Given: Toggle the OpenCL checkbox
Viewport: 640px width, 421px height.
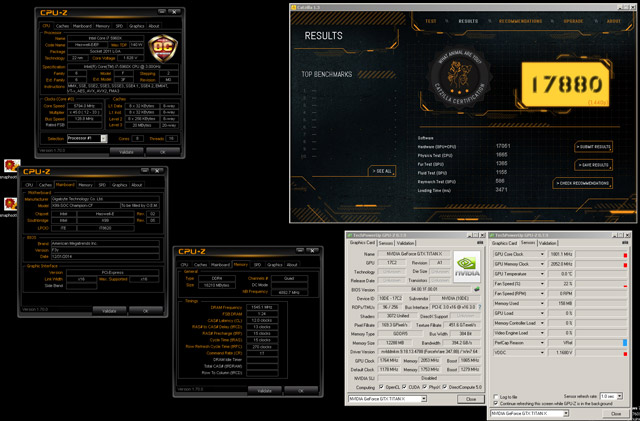Looking at the screenshot, I should pyautogui.click(x=381, y=387).
